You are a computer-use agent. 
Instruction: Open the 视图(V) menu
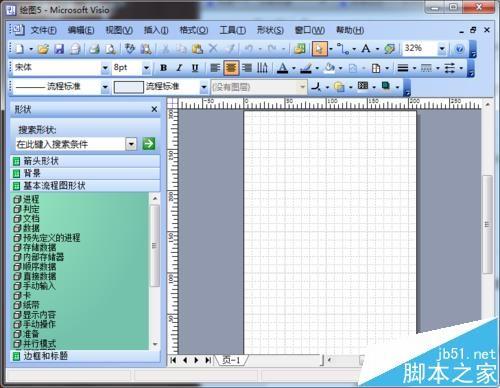point(119,30)
